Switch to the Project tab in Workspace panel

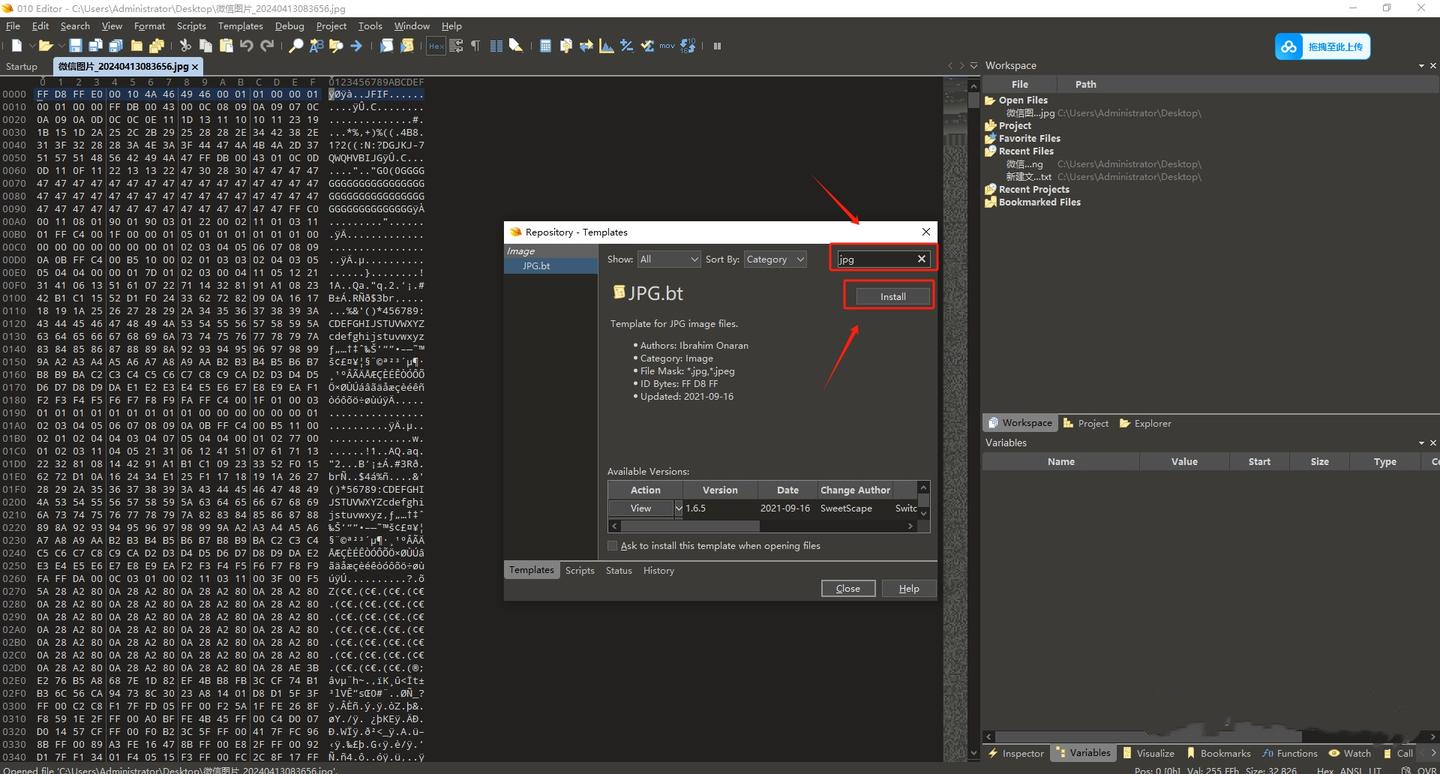tap(1085, 423)
